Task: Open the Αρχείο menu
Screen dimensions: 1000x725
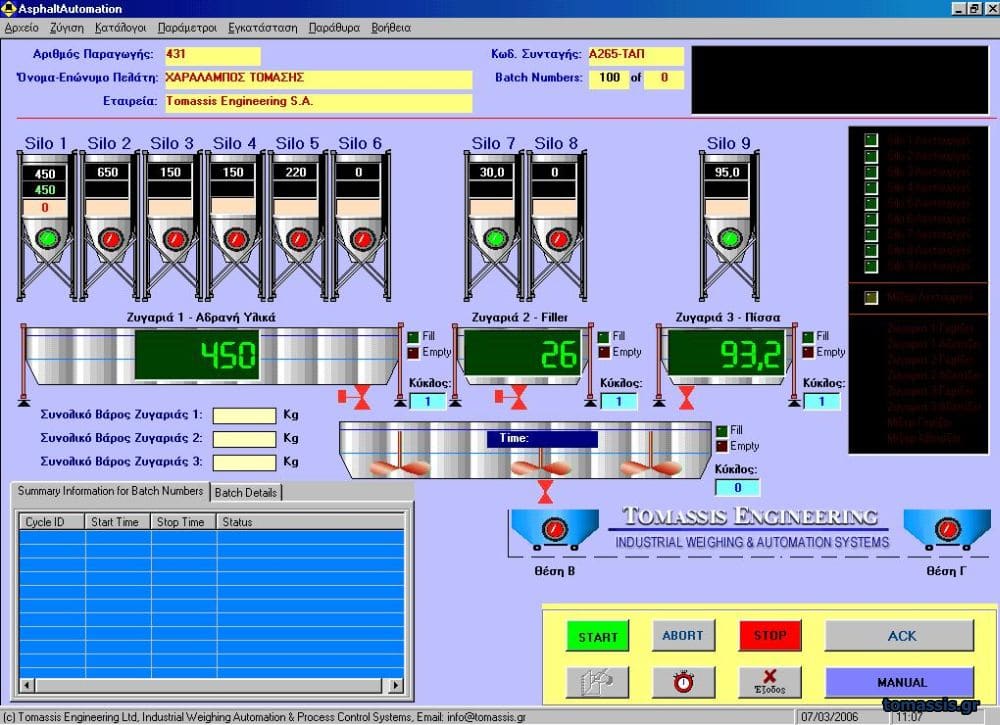Action: (x=22, y=28)
